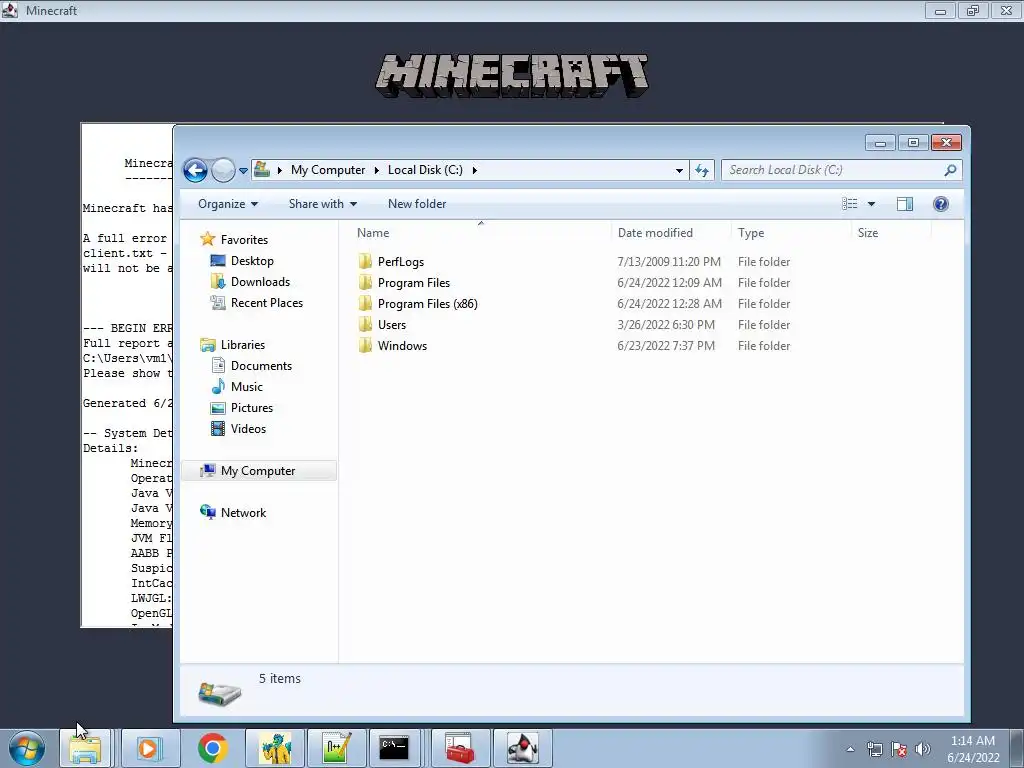Select Favorites in navigation pane

pyautogui.click(x=244, y=240)
